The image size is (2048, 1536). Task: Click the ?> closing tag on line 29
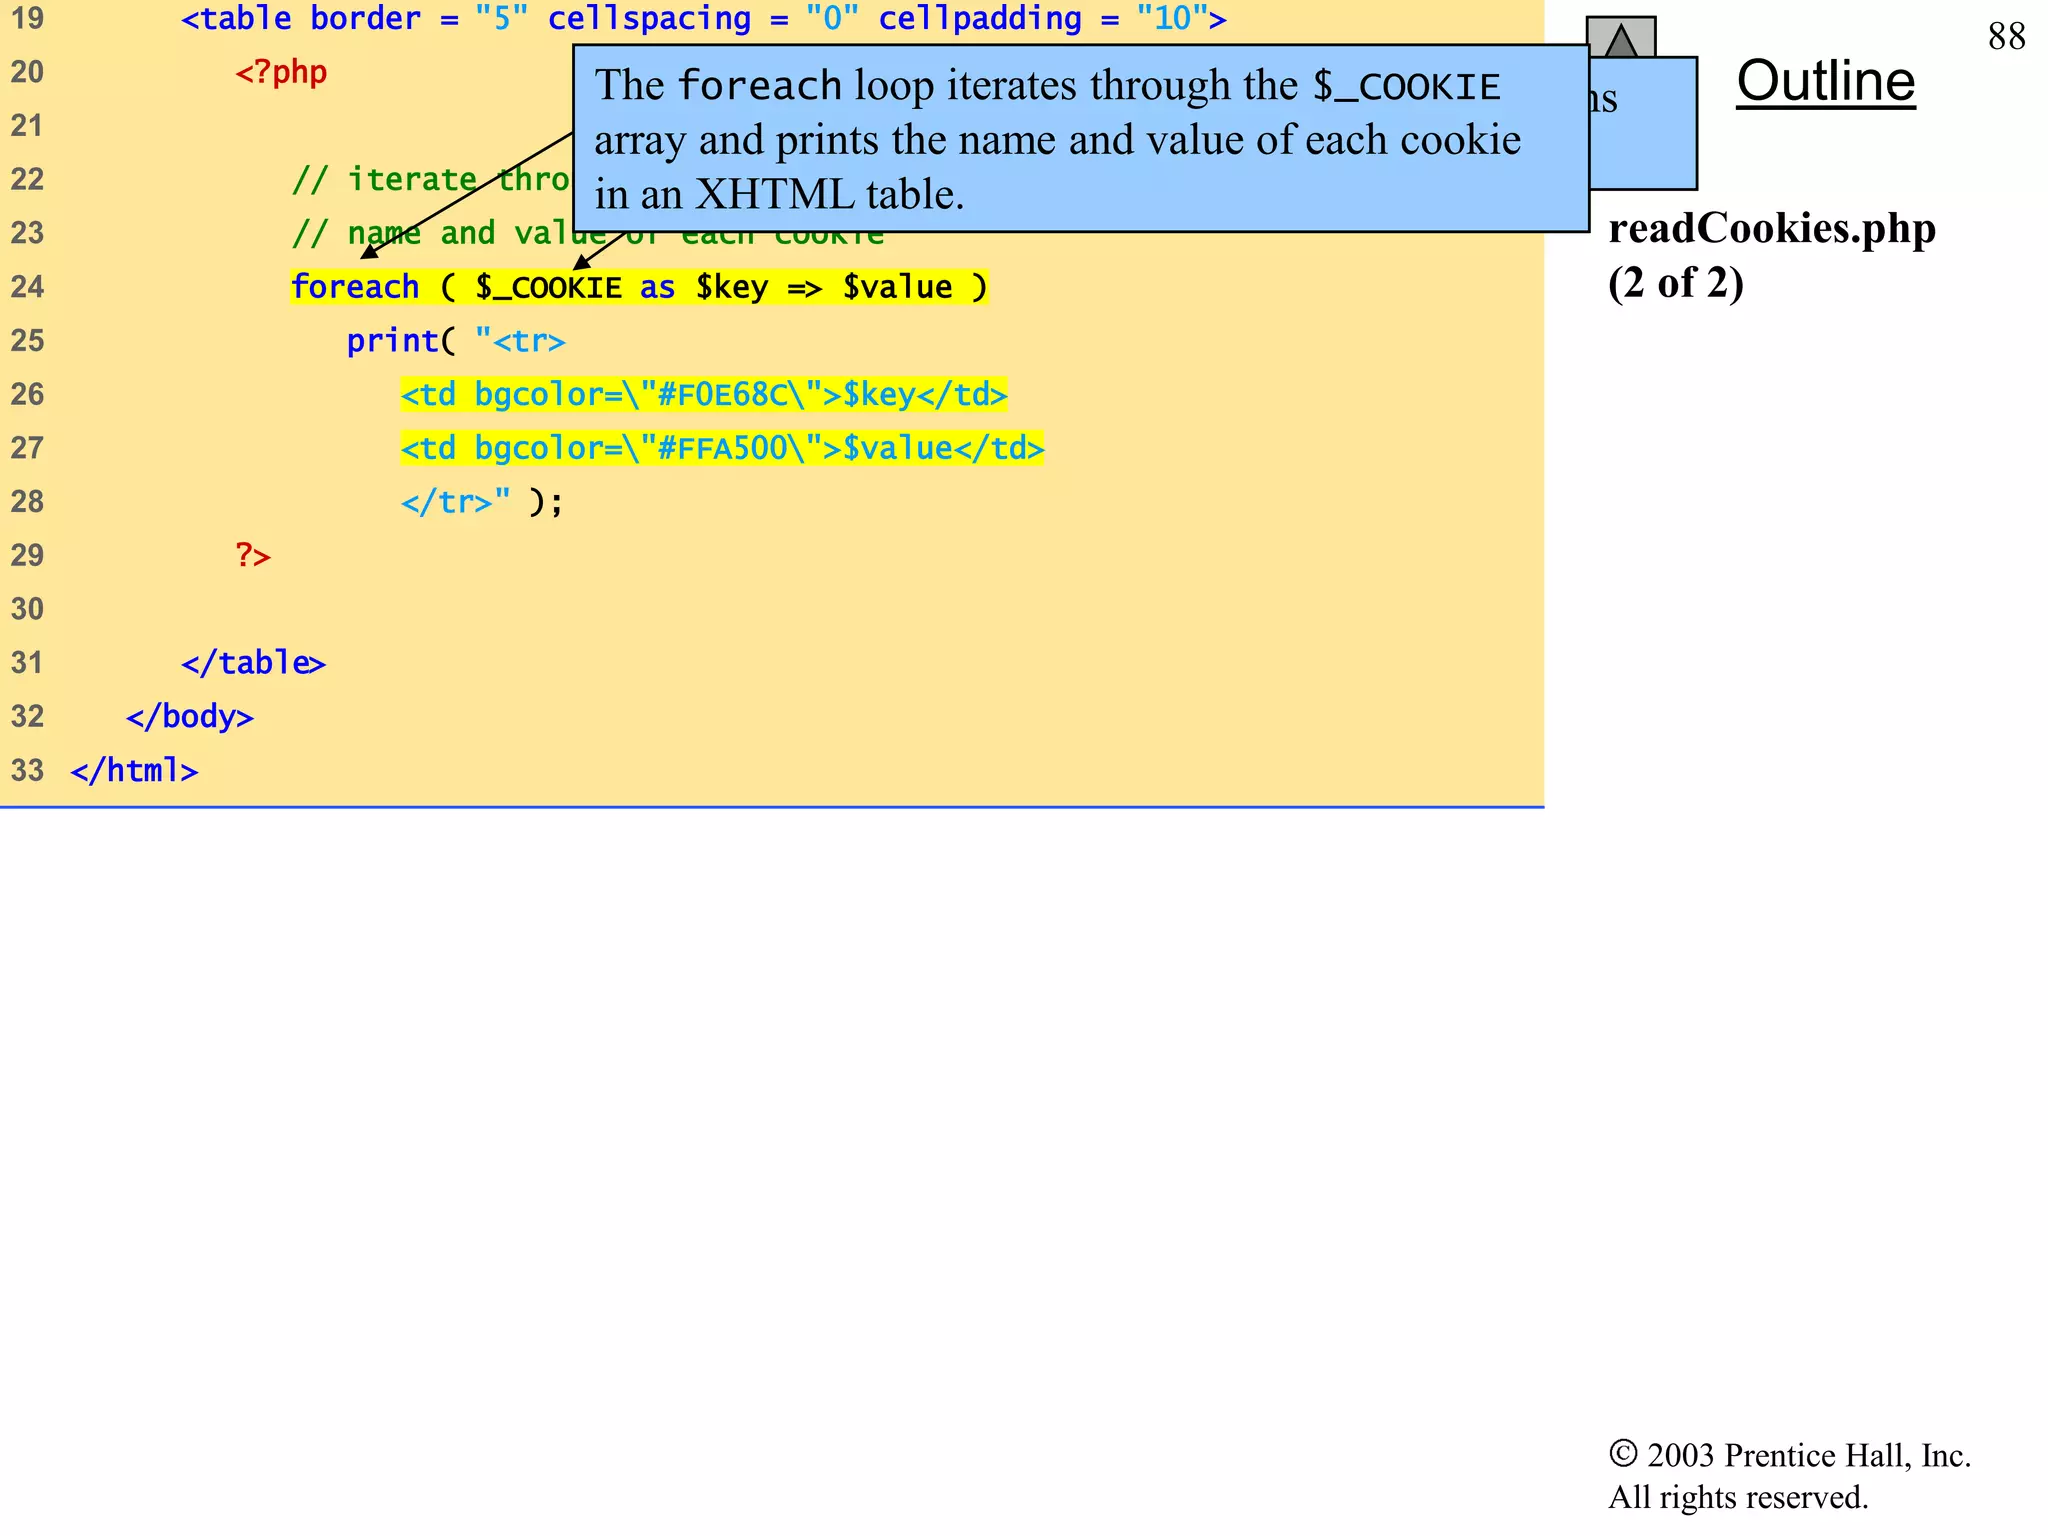click(252, 555)
